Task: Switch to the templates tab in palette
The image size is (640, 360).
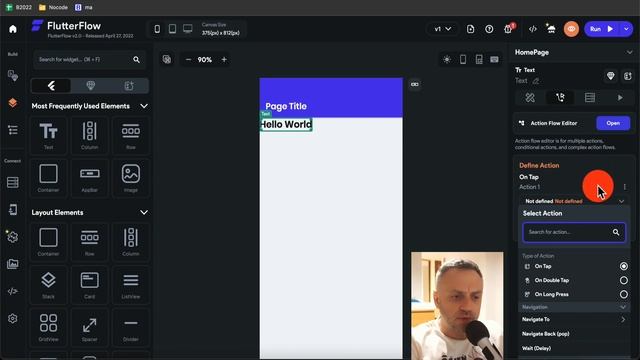Action: [129, 86]
